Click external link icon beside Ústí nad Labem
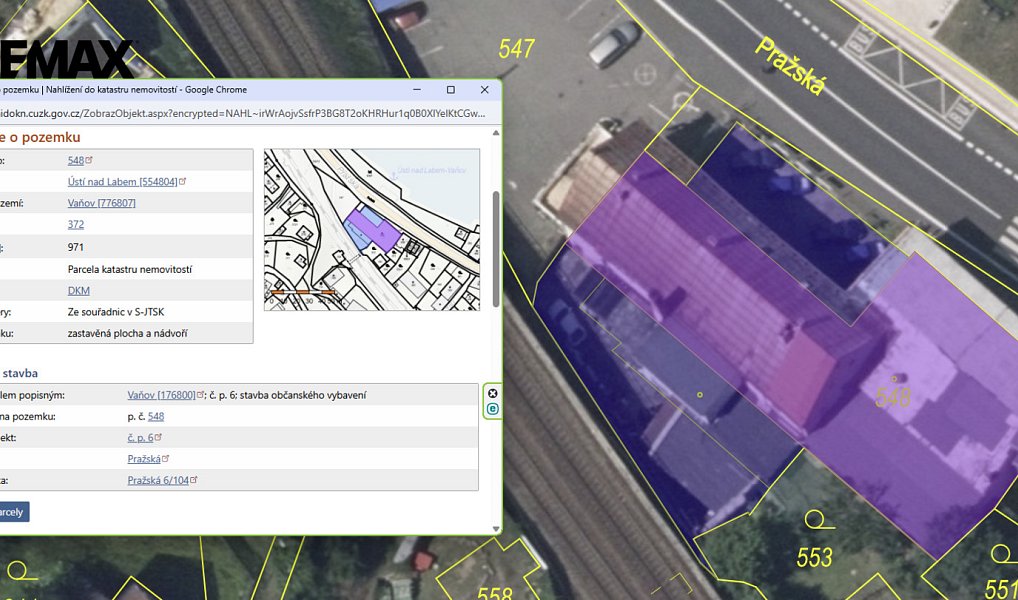1018x600 pixels. 182,181
